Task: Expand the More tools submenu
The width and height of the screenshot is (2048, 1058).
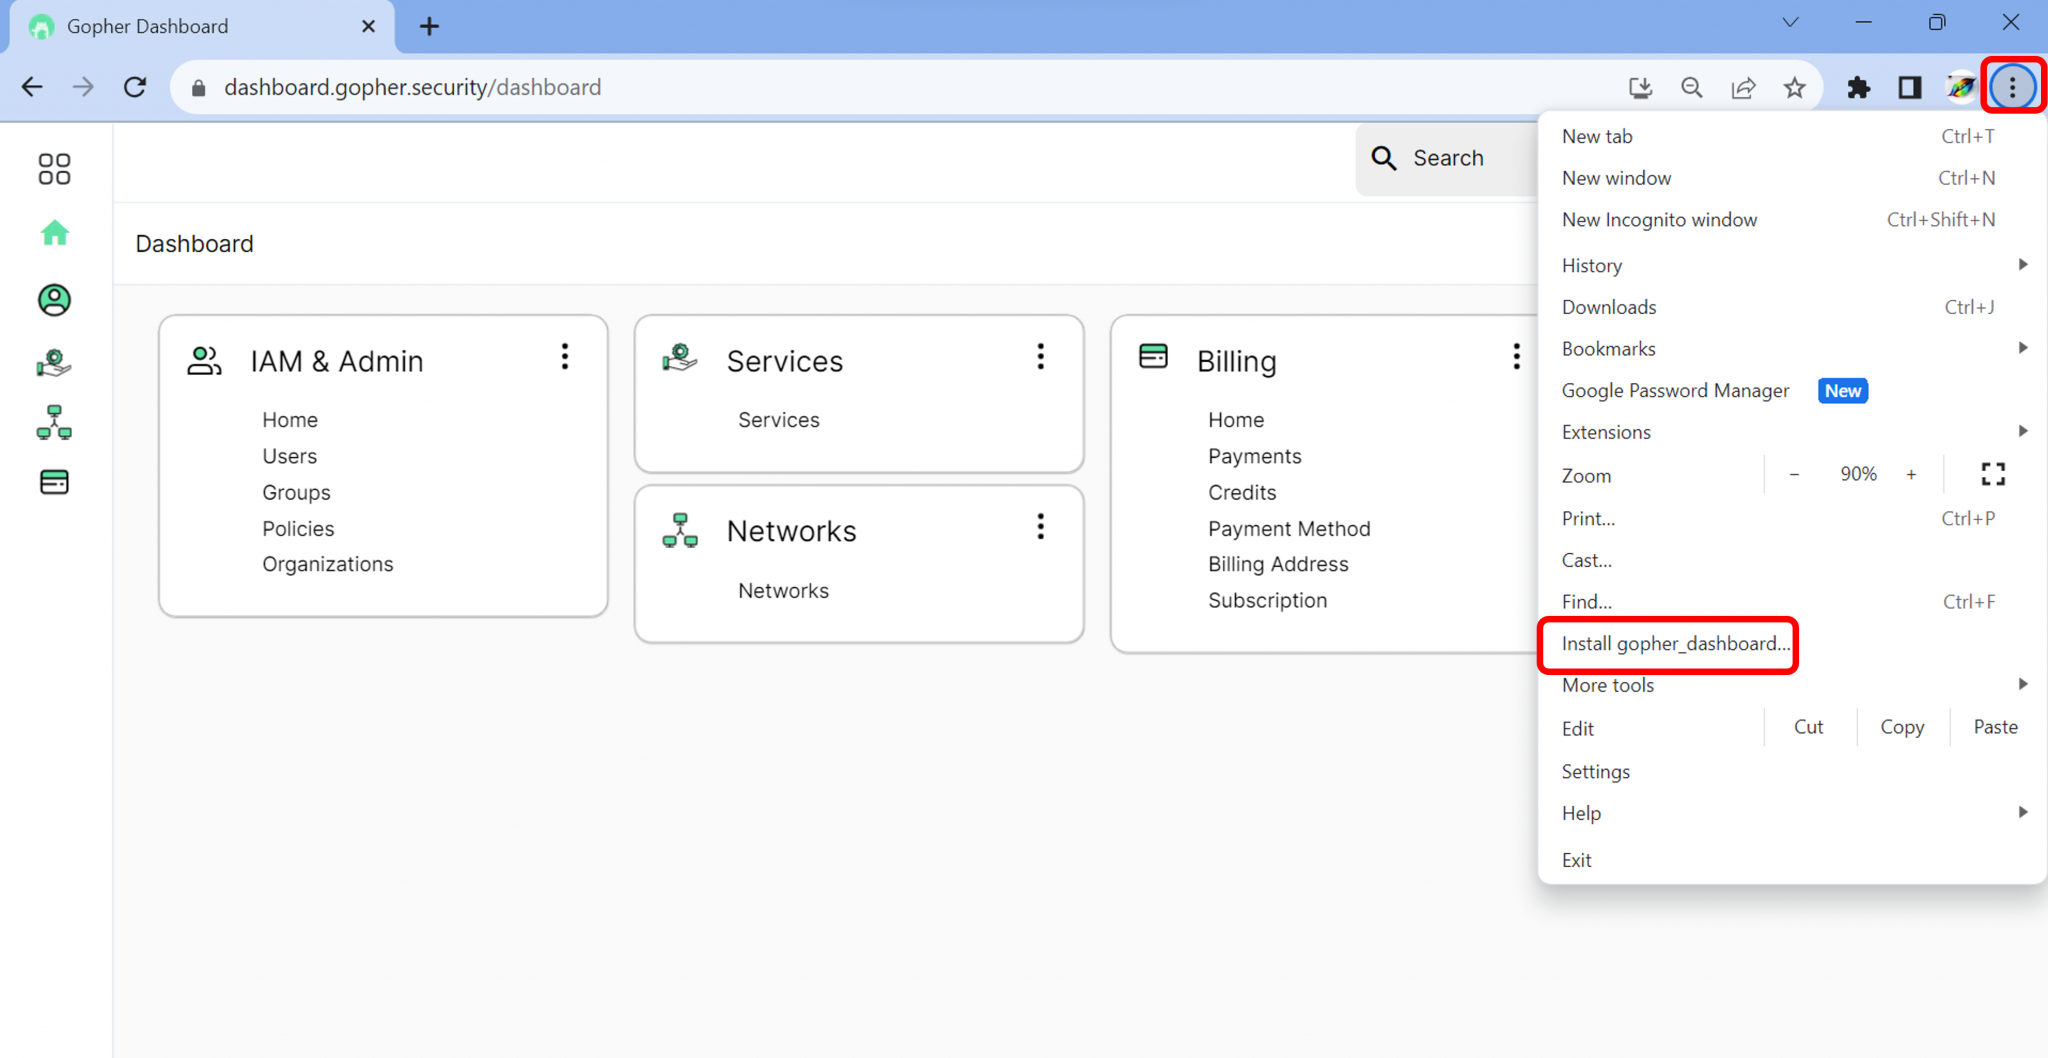Action: coord(1790,685)
